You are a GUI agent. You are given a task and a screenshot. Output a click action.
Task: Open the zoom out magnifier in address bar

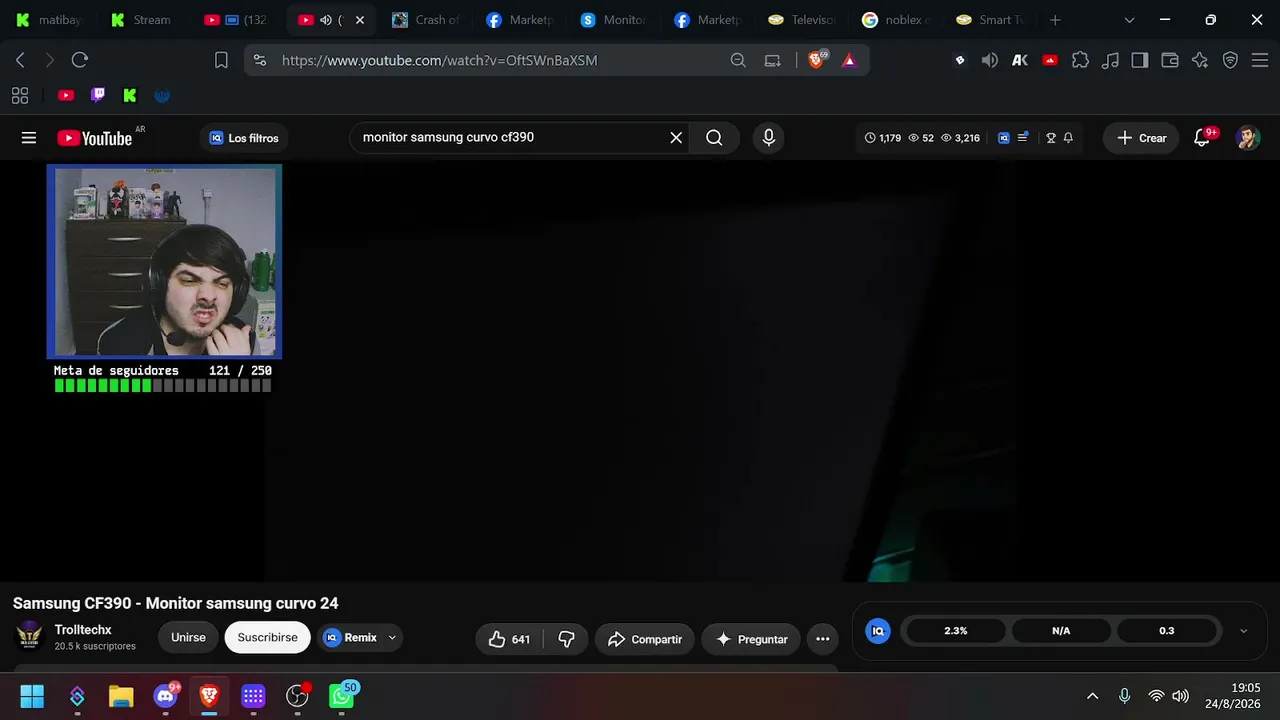[x=738, y=60]
